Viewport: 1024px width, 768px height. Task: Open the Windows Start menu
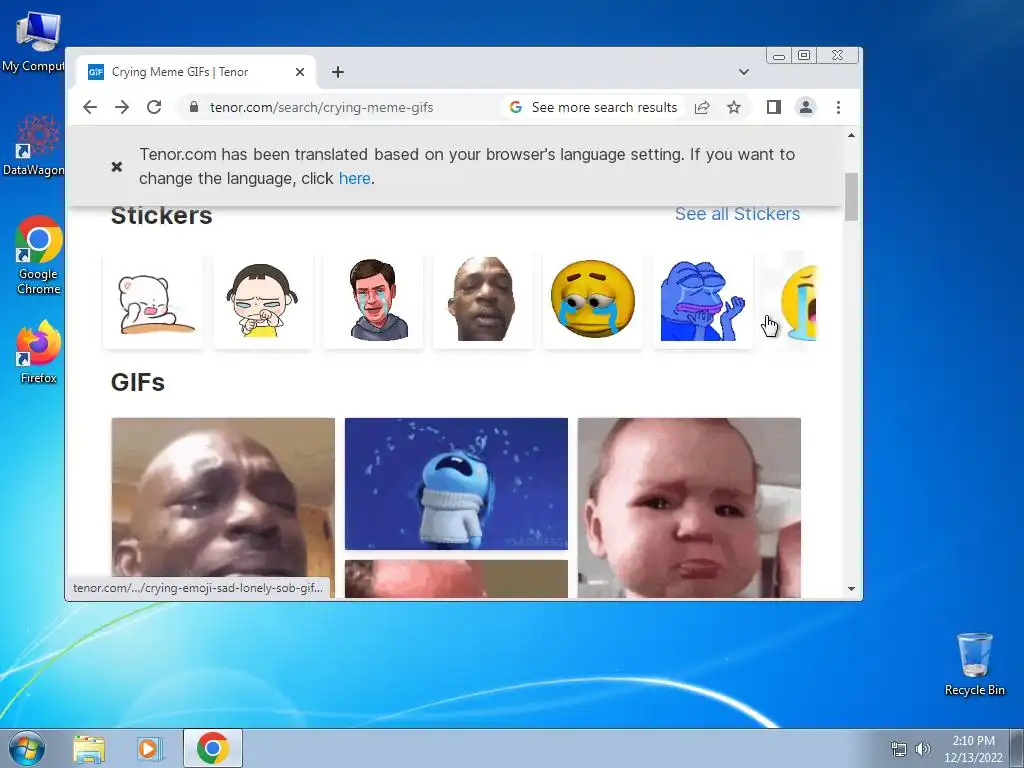[x=26, y=748]
